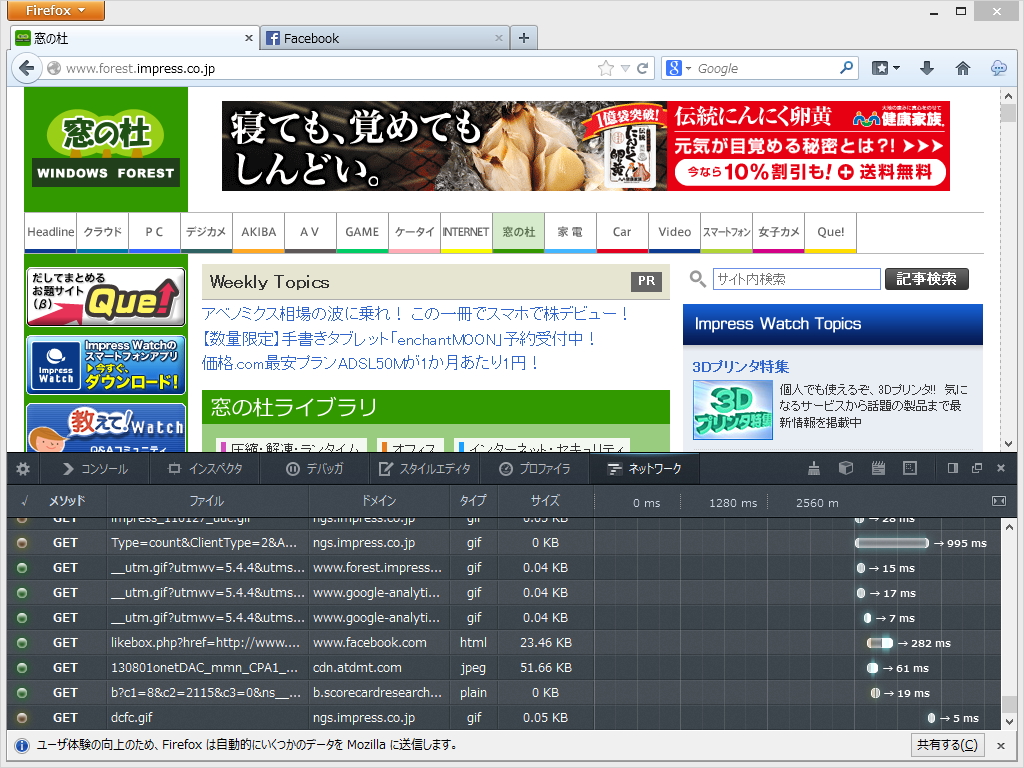Navigate back with the back arrow
The width and height of the screenshot is (1024, 768).
pos(26,68)
